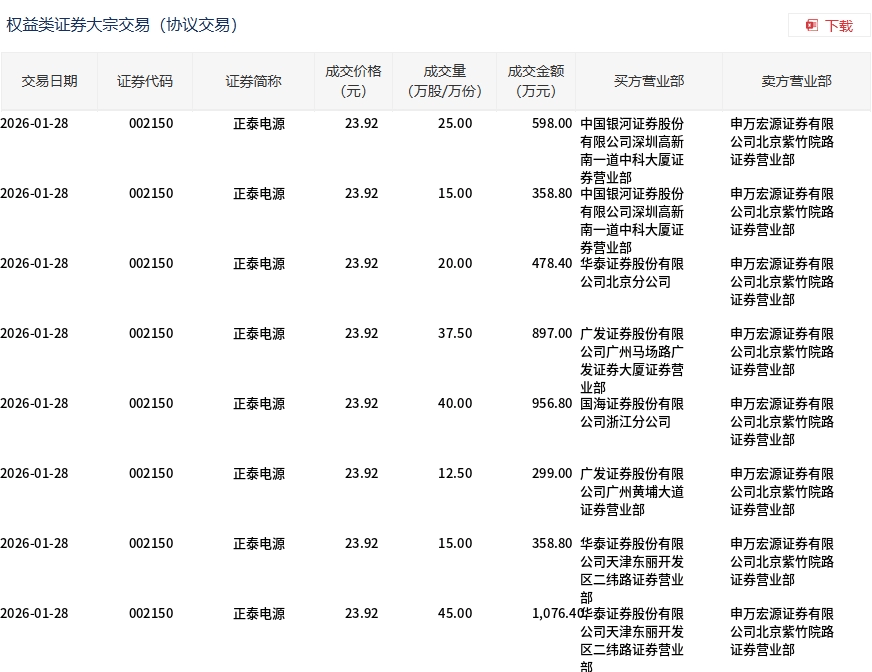Select the 45.00 trade volume cell
This screenshot has width=872, height=672.
pos(455,614)
